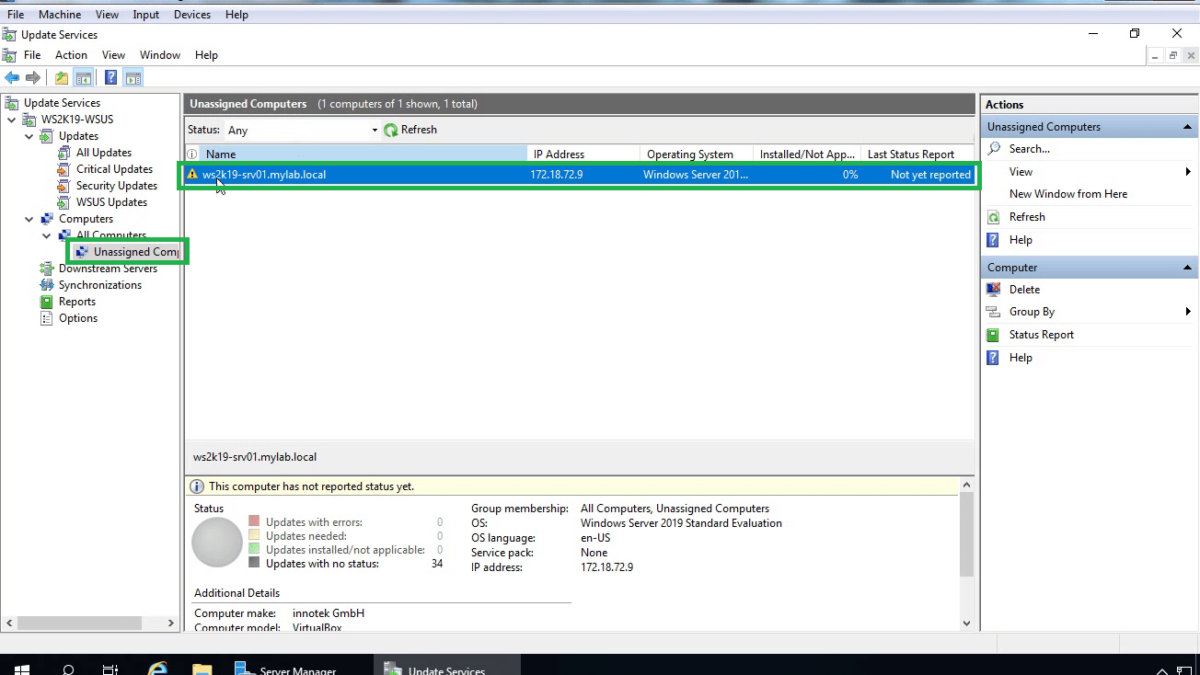Screen dimensions: 1200x675
Task: Click the details pane vertical scrollbar
Action: (966, 535)
